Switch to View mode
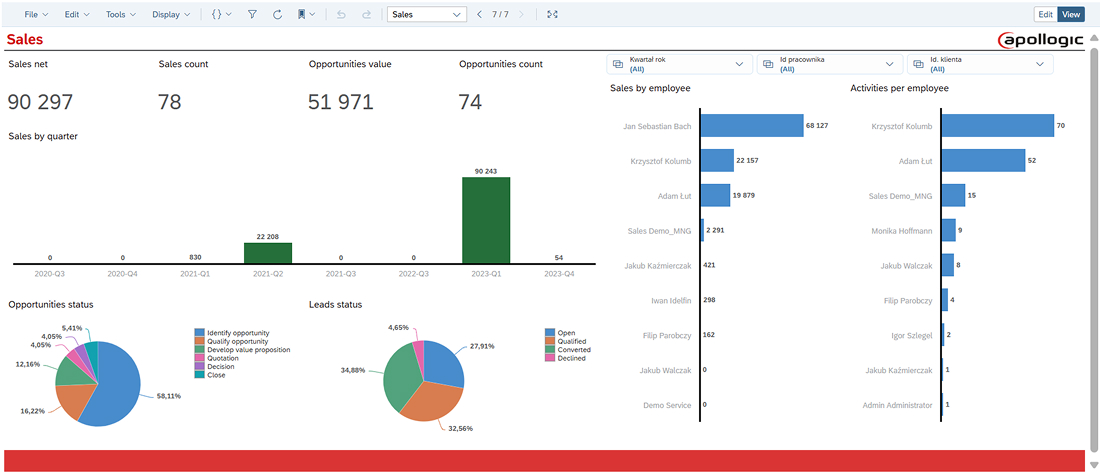 1071,15
